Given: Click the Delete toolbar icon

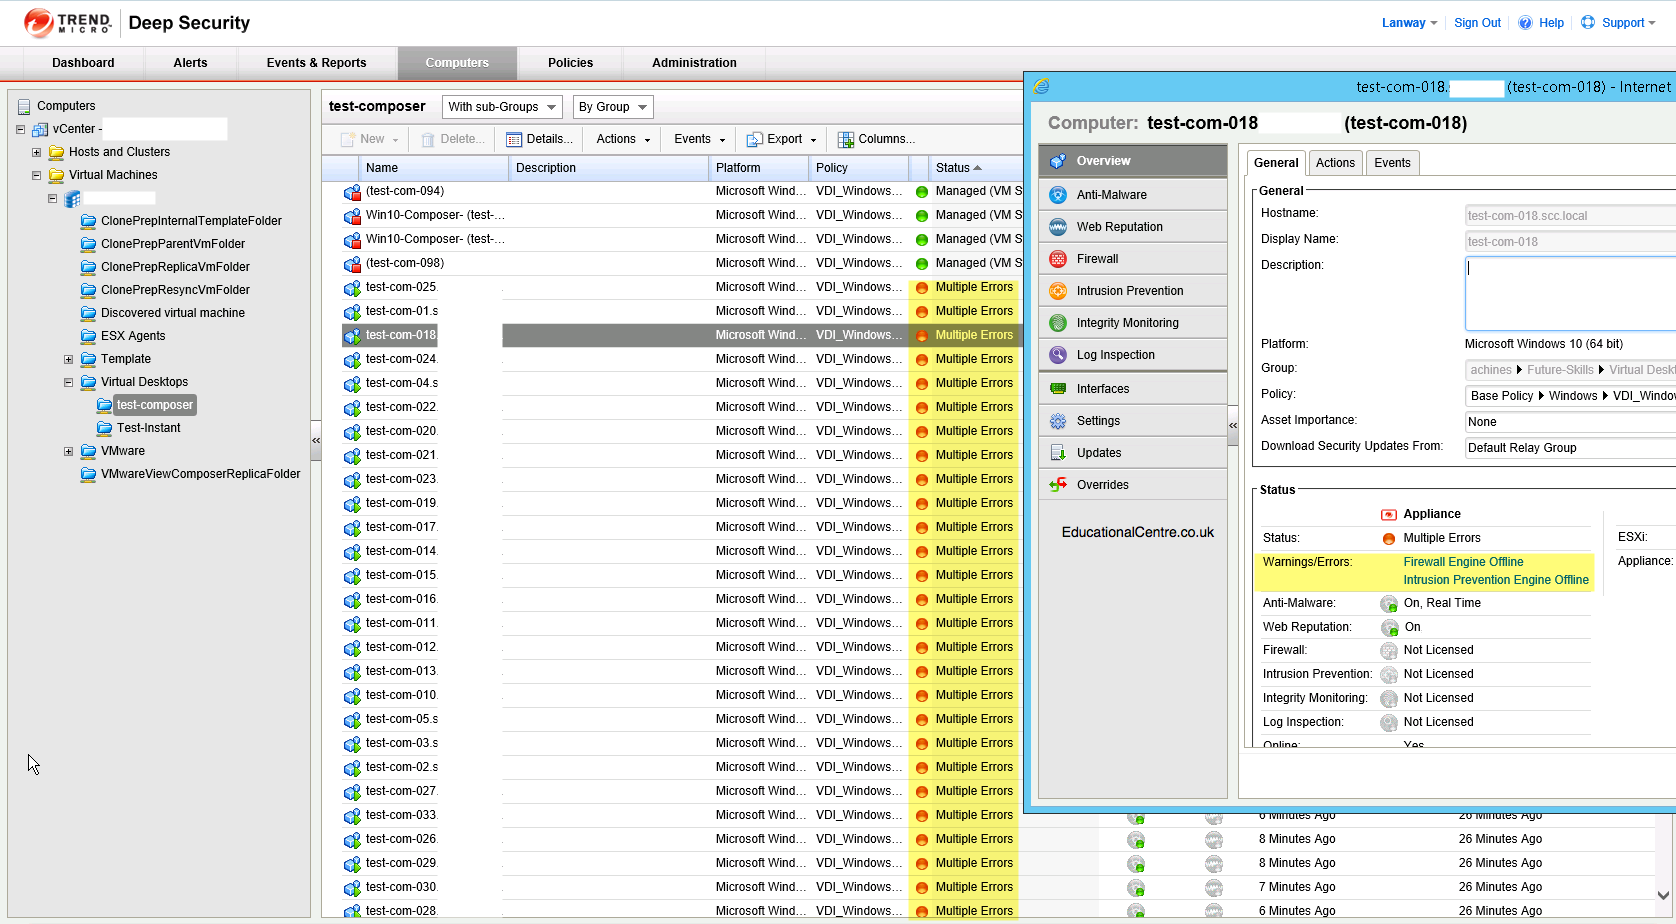Looking at the screenshot, I should (428, 140).
